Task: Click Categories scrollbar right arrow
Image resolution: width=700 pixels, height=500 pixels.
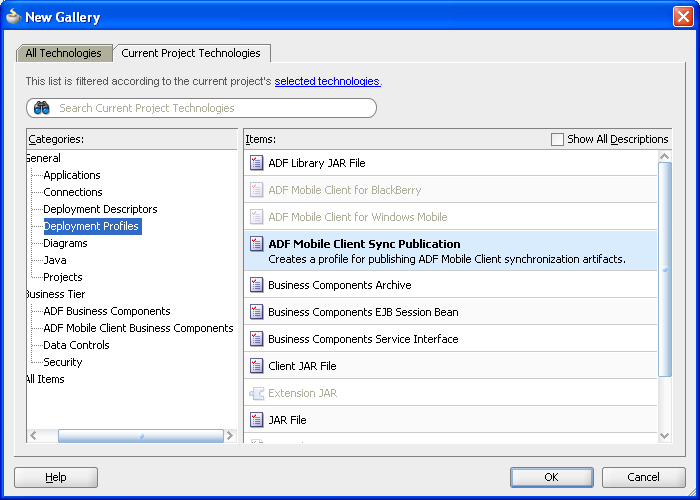Action: pyautogui.click(x=229, y=436)
